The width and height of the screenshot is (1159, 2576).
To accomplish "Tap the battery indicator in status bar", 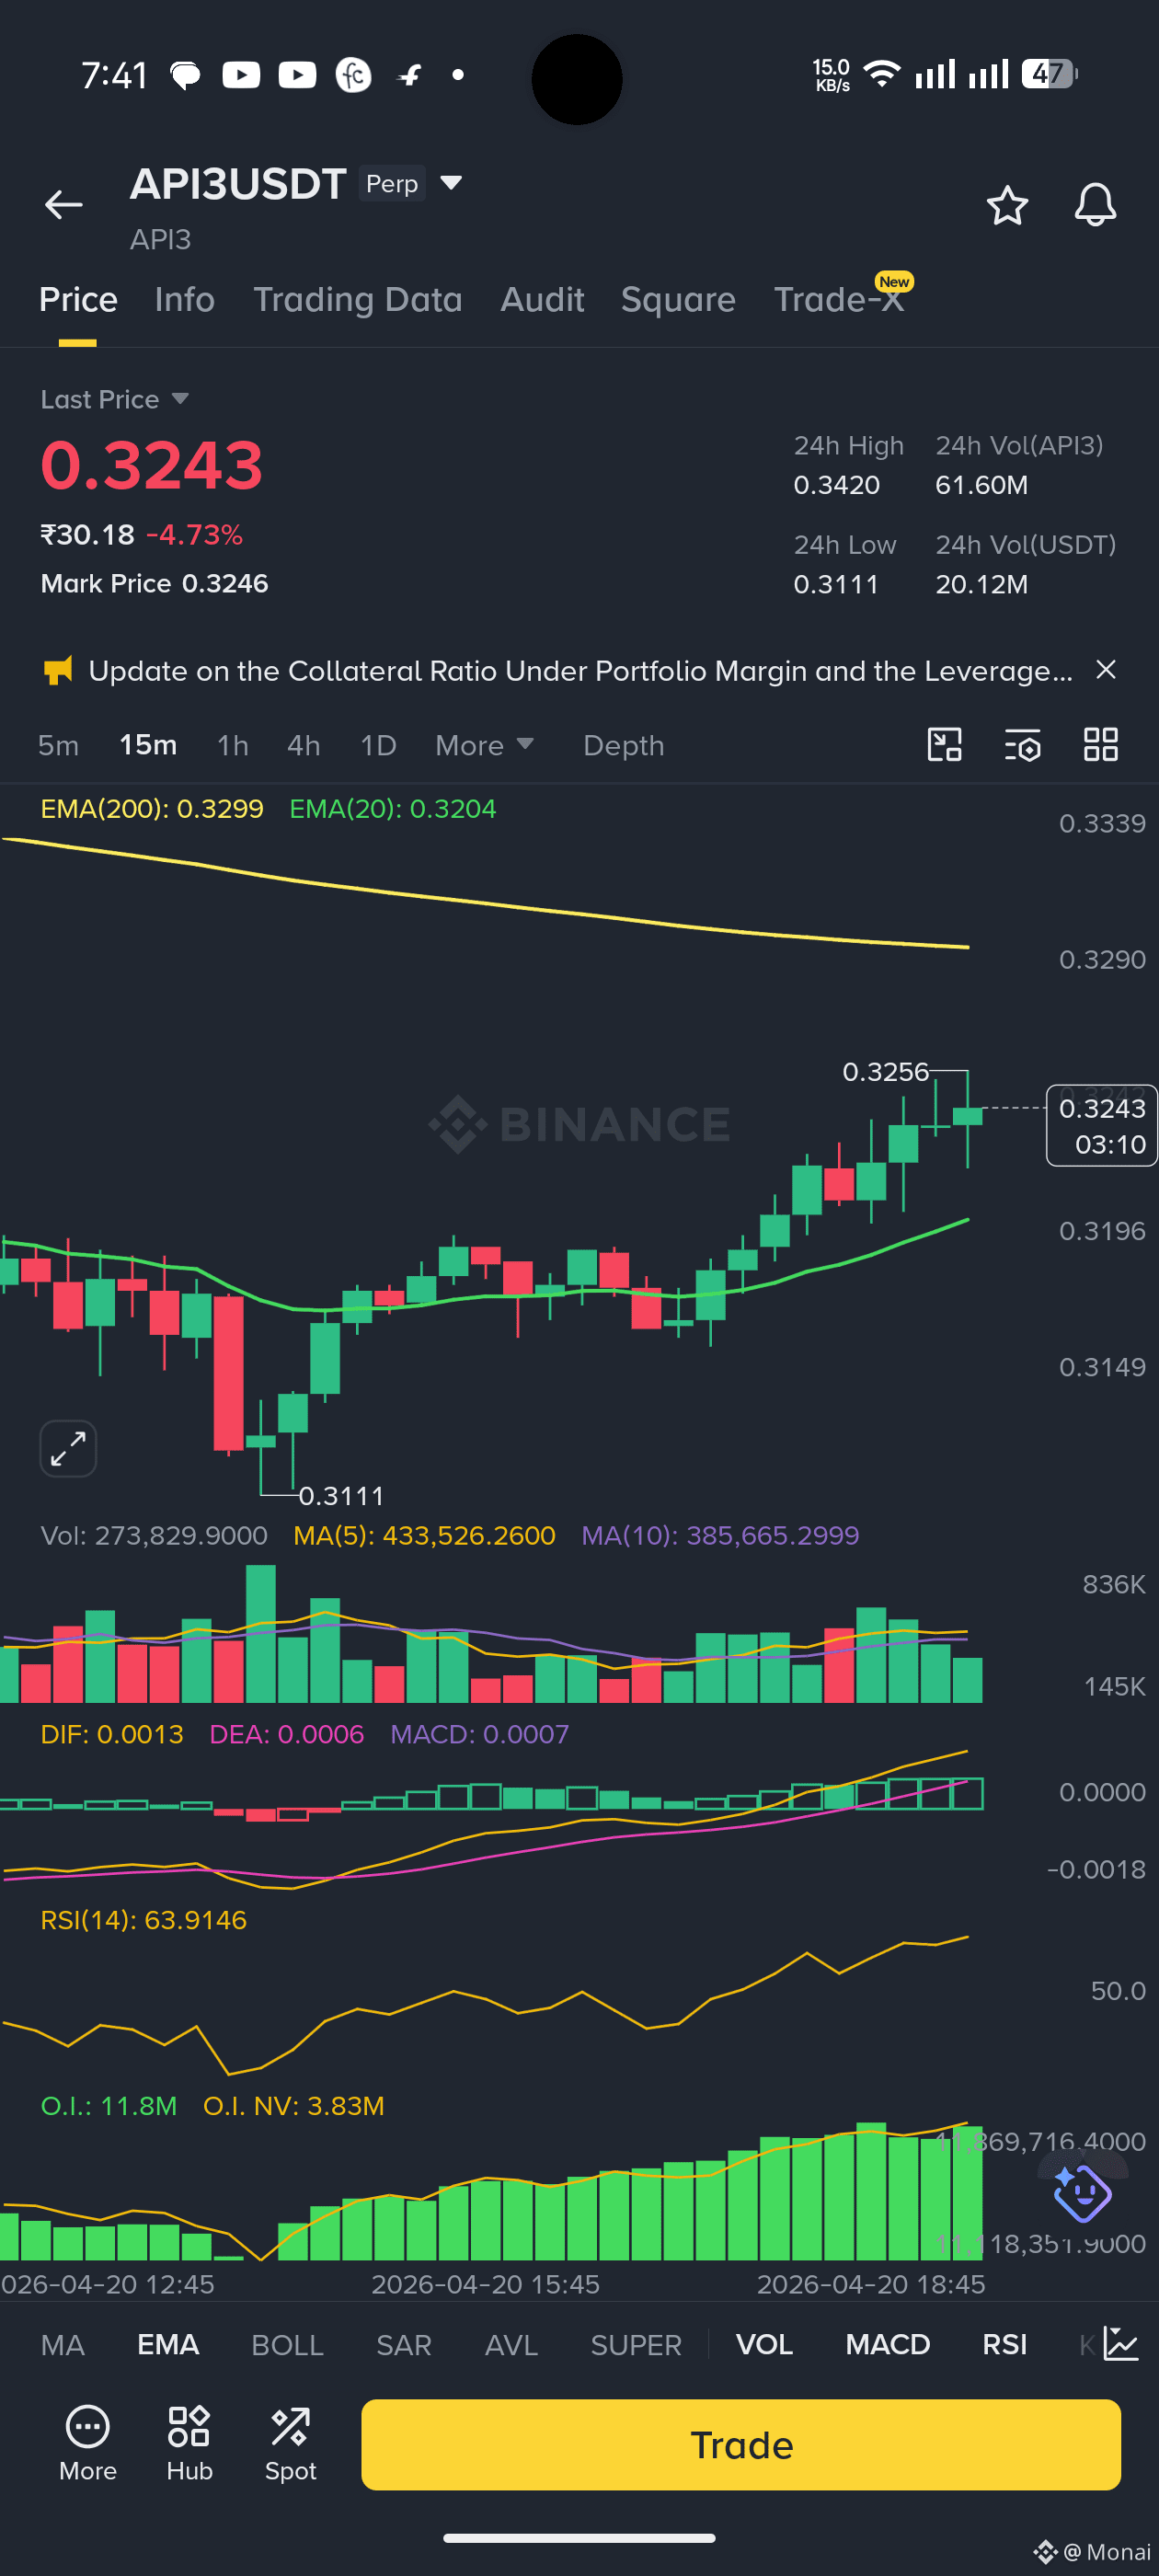I will click(x=1049, y=74).
